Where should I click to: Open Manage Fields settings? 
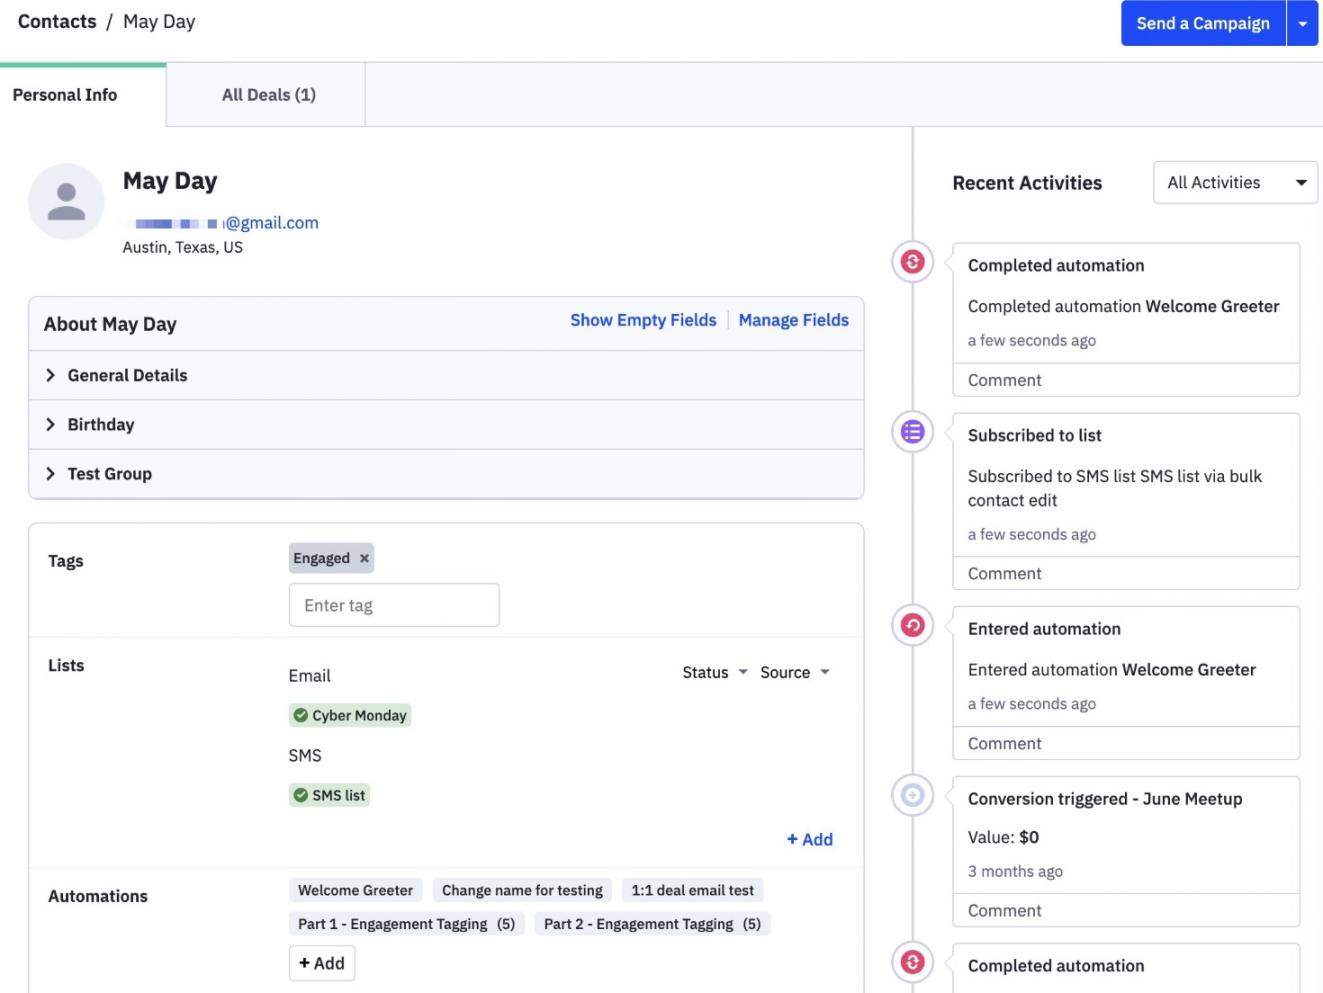click(x=793, y=320)
